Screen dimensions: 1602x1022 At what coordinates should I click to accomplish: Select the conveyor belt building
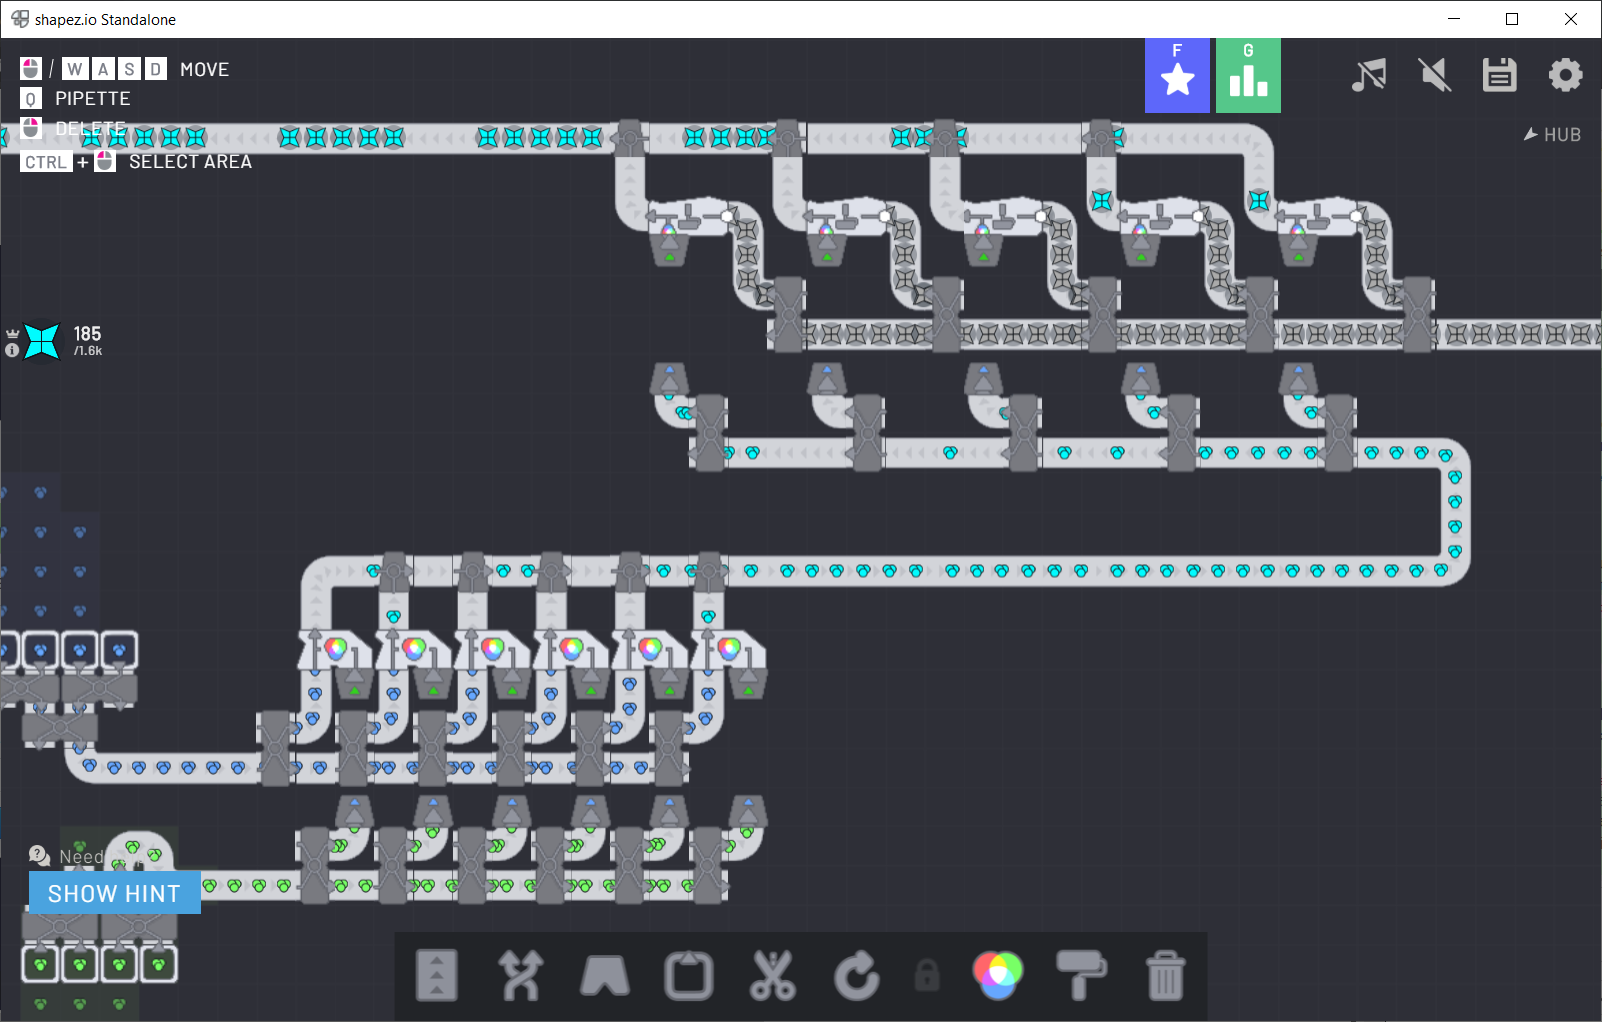[x=437, y=975]
